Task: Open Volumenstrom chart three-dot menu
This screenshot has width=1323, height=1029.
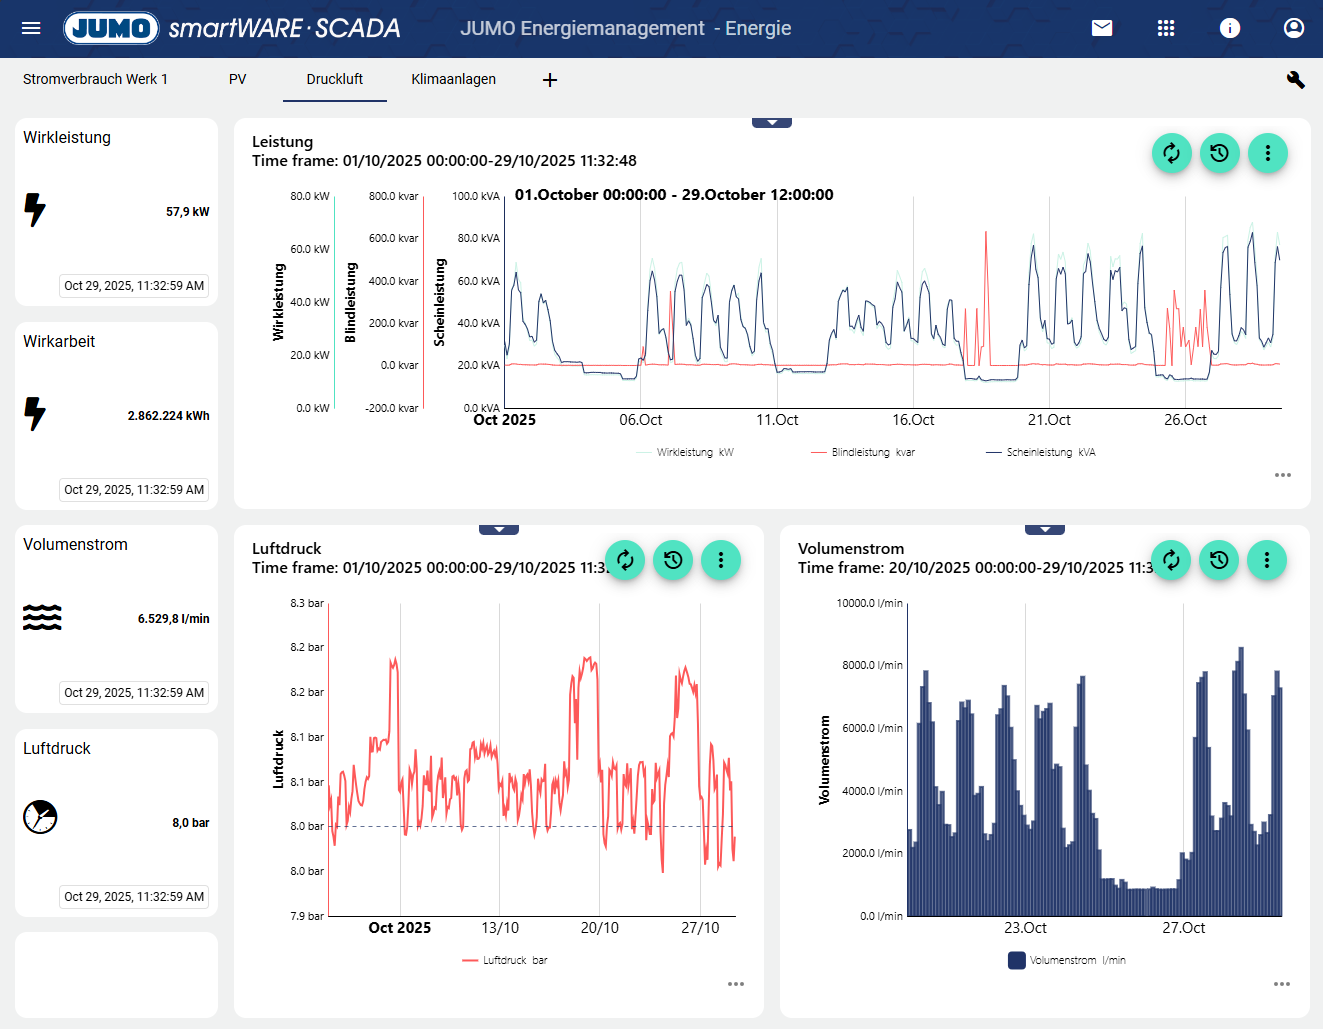Action: click(x=1267, y=560)
